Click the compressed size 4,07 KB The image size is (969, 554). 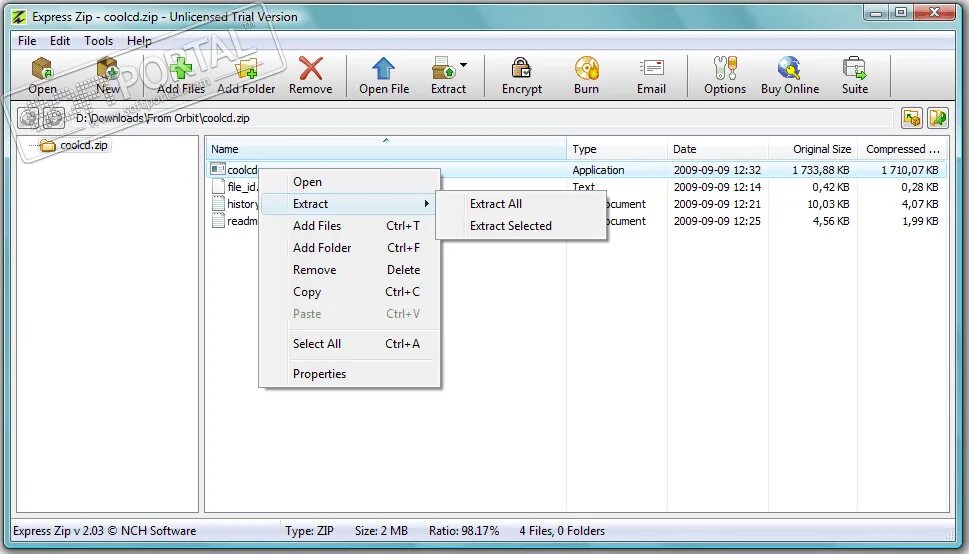(x=920, y=203)
